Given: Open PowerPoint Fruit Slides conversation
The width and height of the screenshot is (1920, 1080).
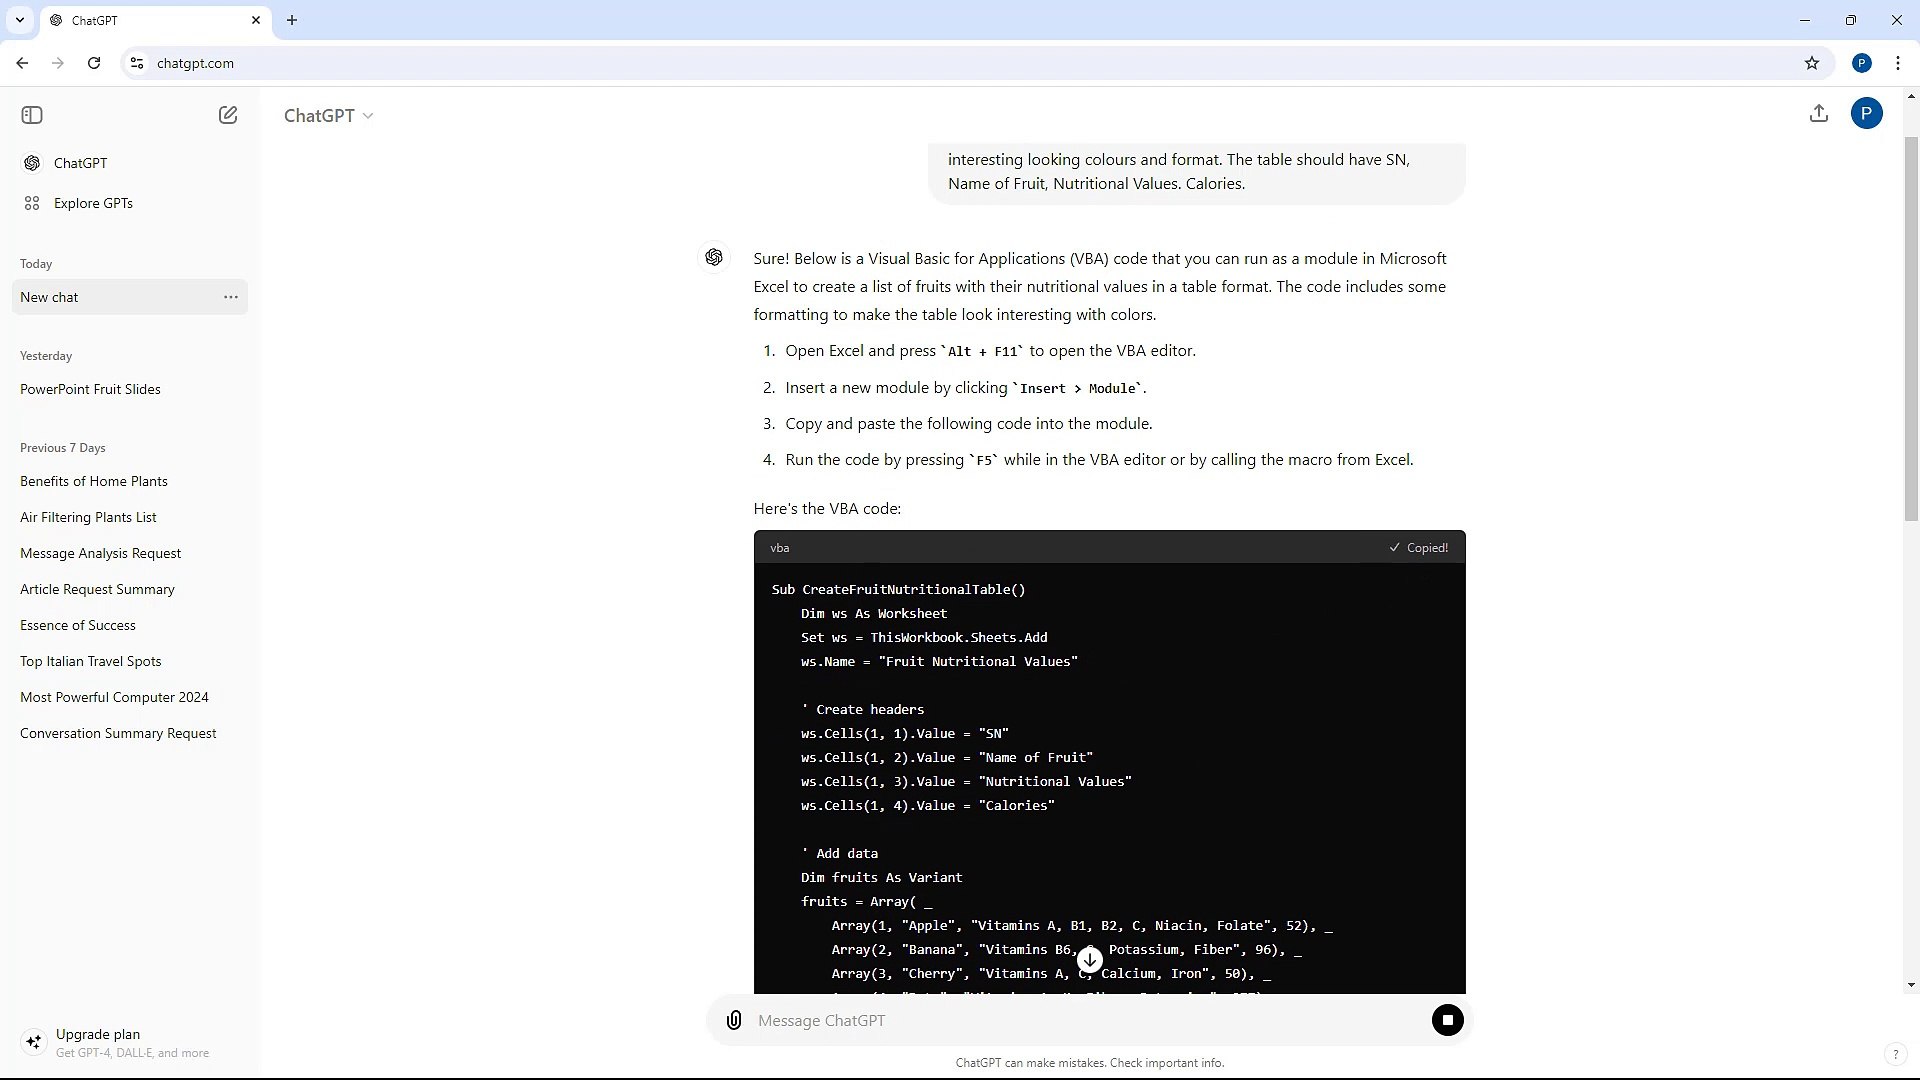Looking at the screenshot, I should [x=90, y=389].
